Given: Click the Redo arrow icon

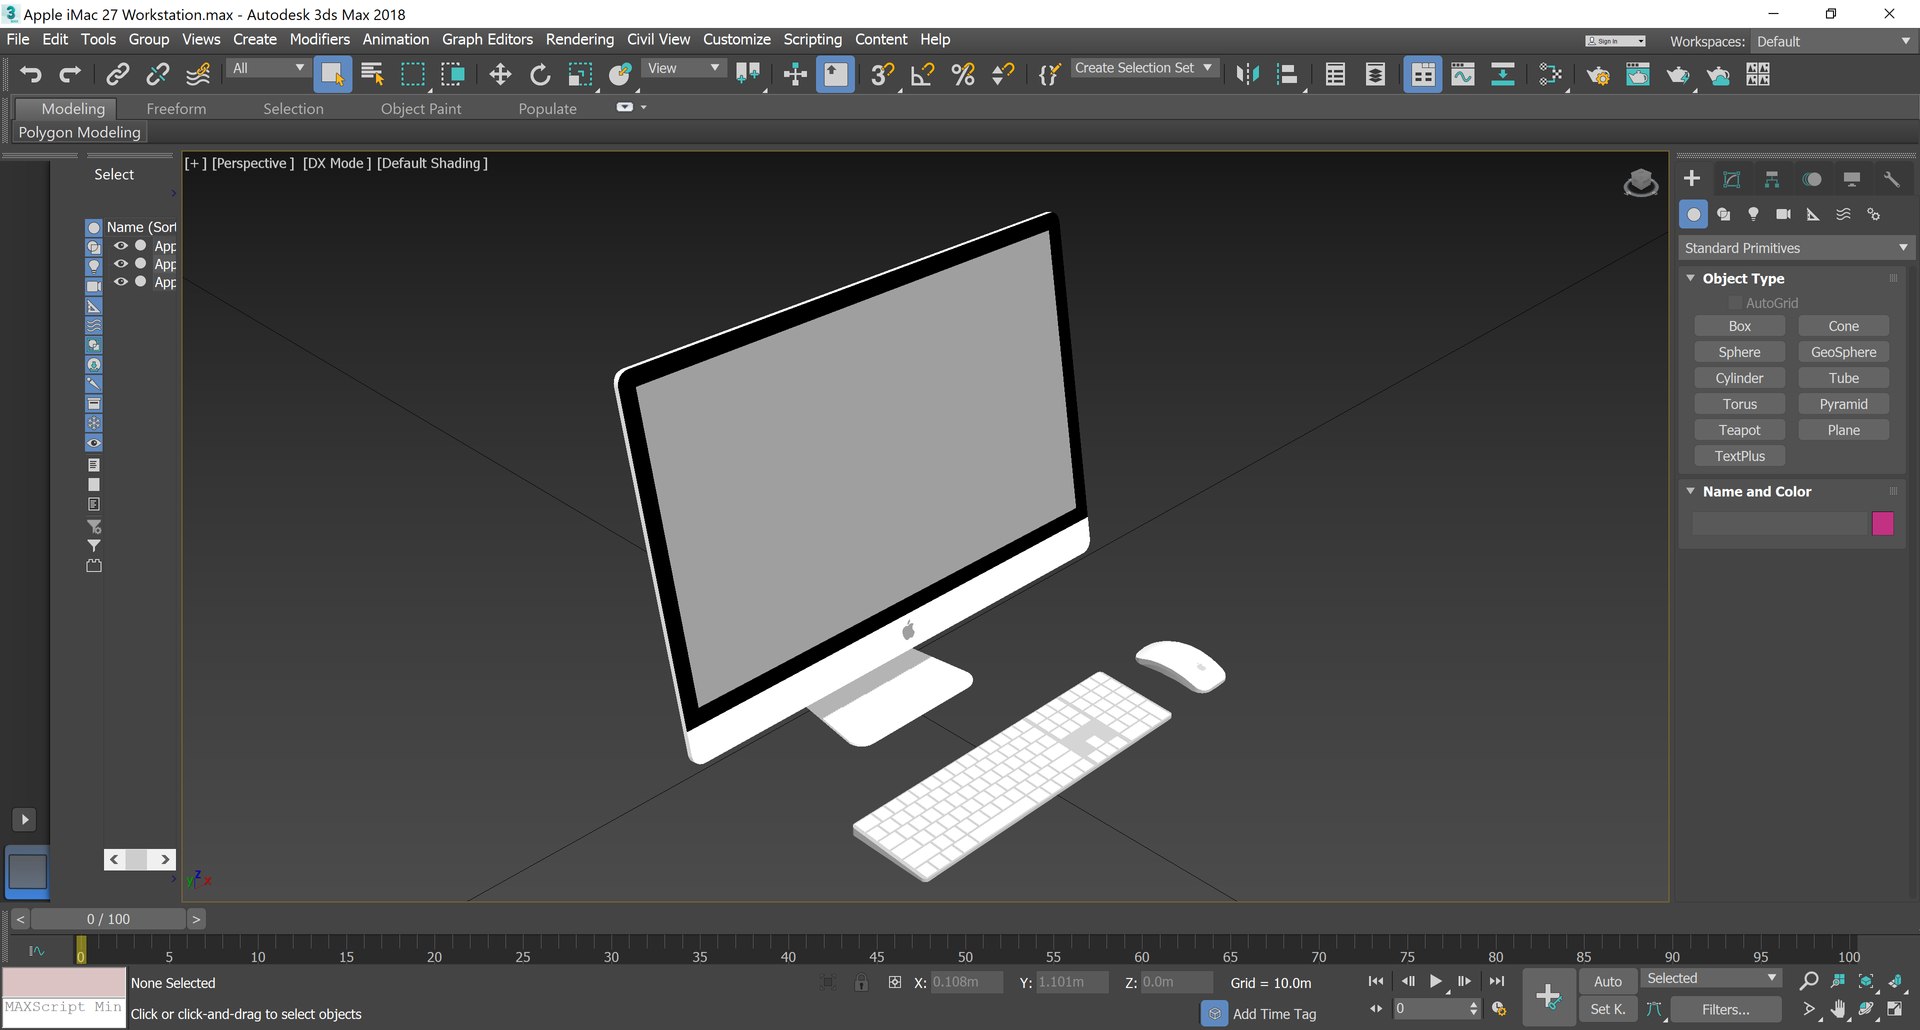Looking at the screenshot, I should 70,74.
